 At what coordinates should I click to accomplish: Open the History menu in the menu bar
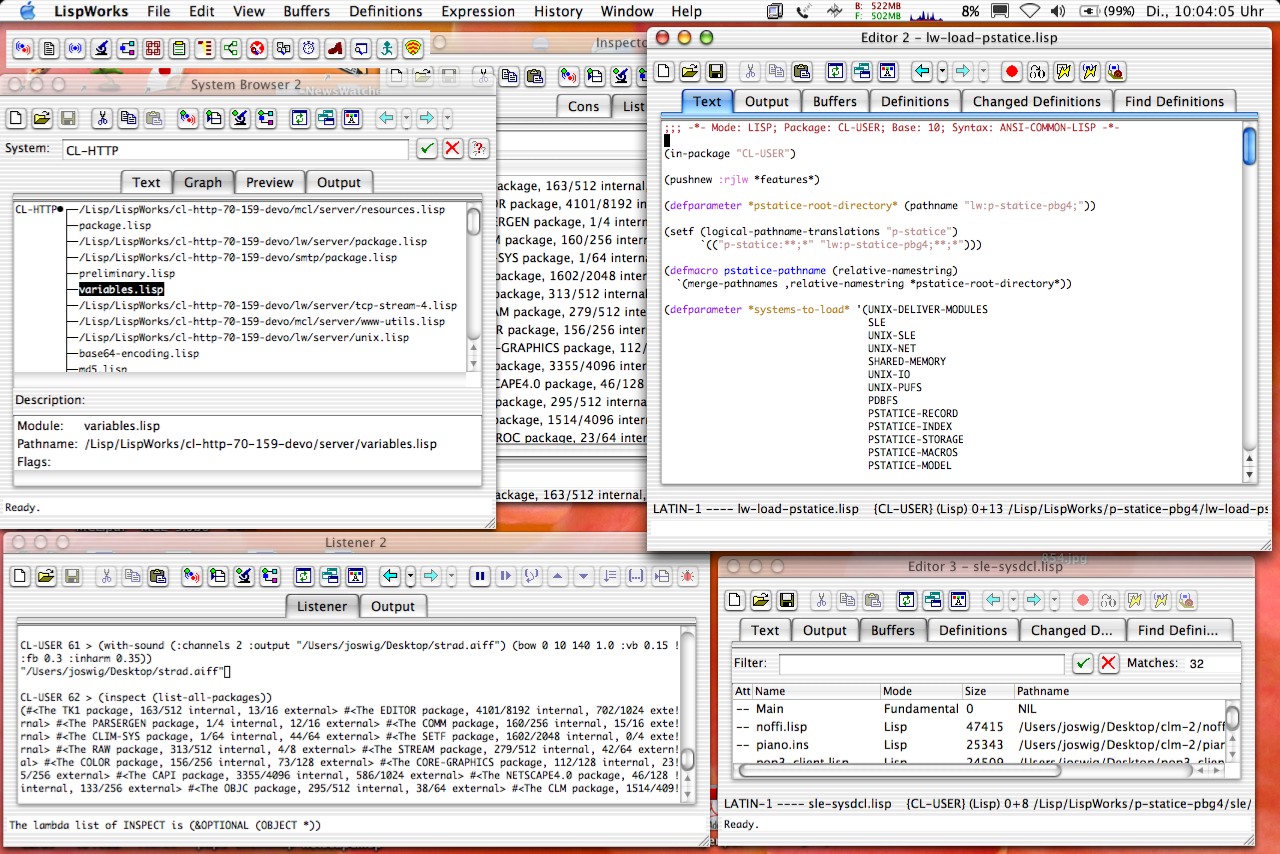click(x=558, y=11)
